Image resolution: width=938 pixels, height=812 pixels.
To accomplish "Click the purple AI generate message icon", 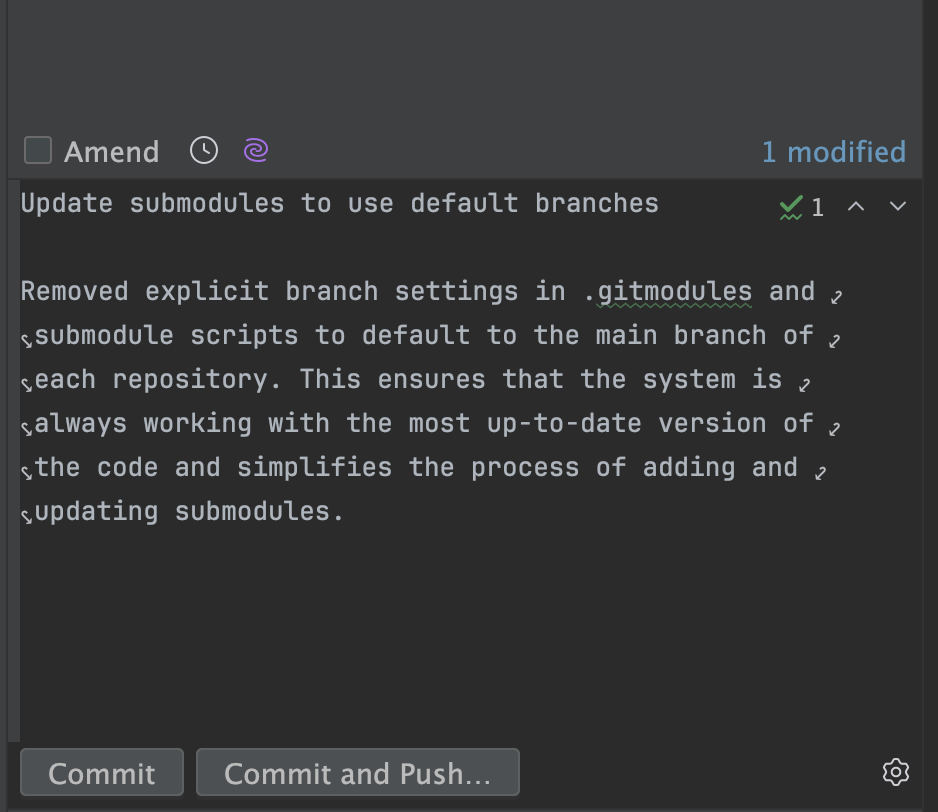I will click(256, 151).
